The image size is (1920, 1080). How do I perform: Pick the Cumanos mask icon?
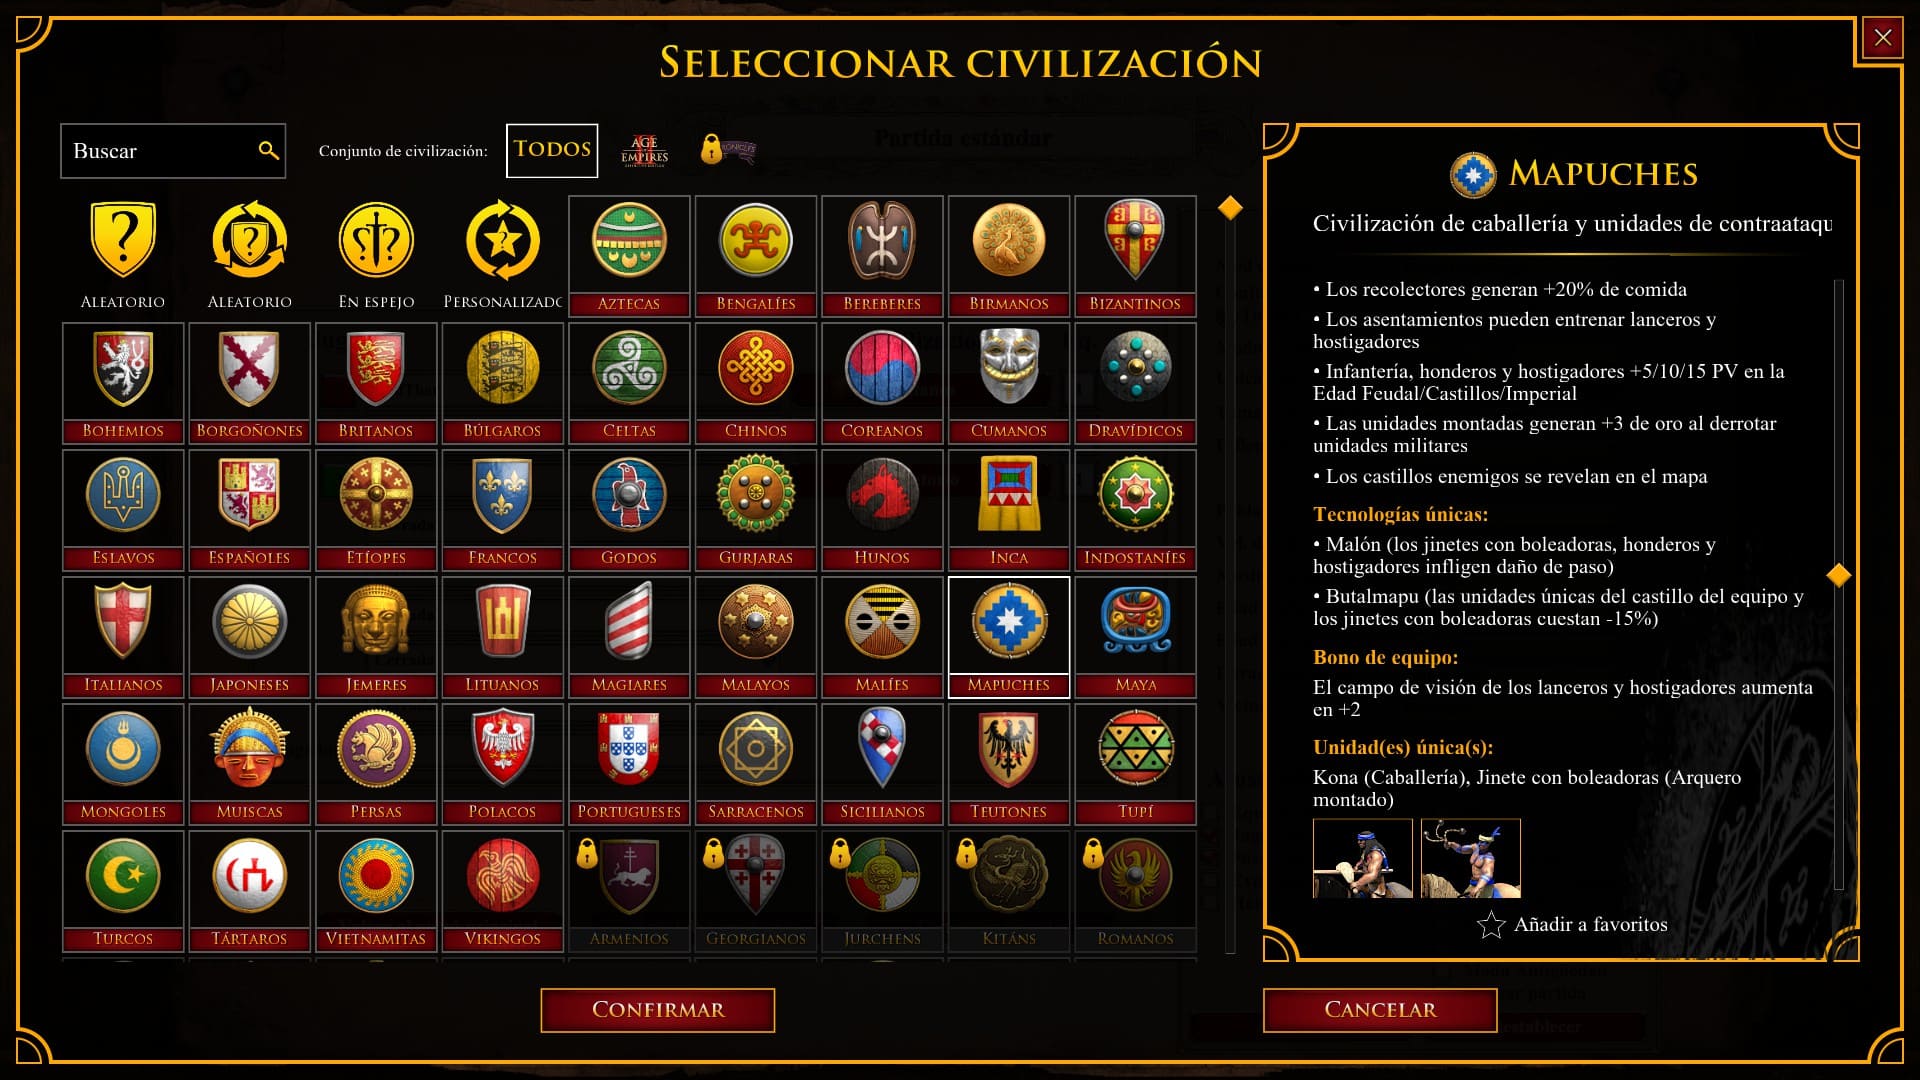[x=1008, y=383]
